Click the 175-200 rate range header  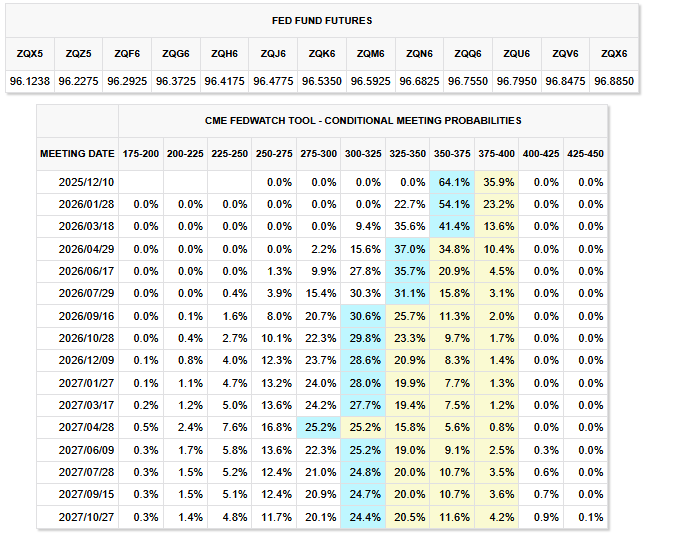tap(140, 154)
